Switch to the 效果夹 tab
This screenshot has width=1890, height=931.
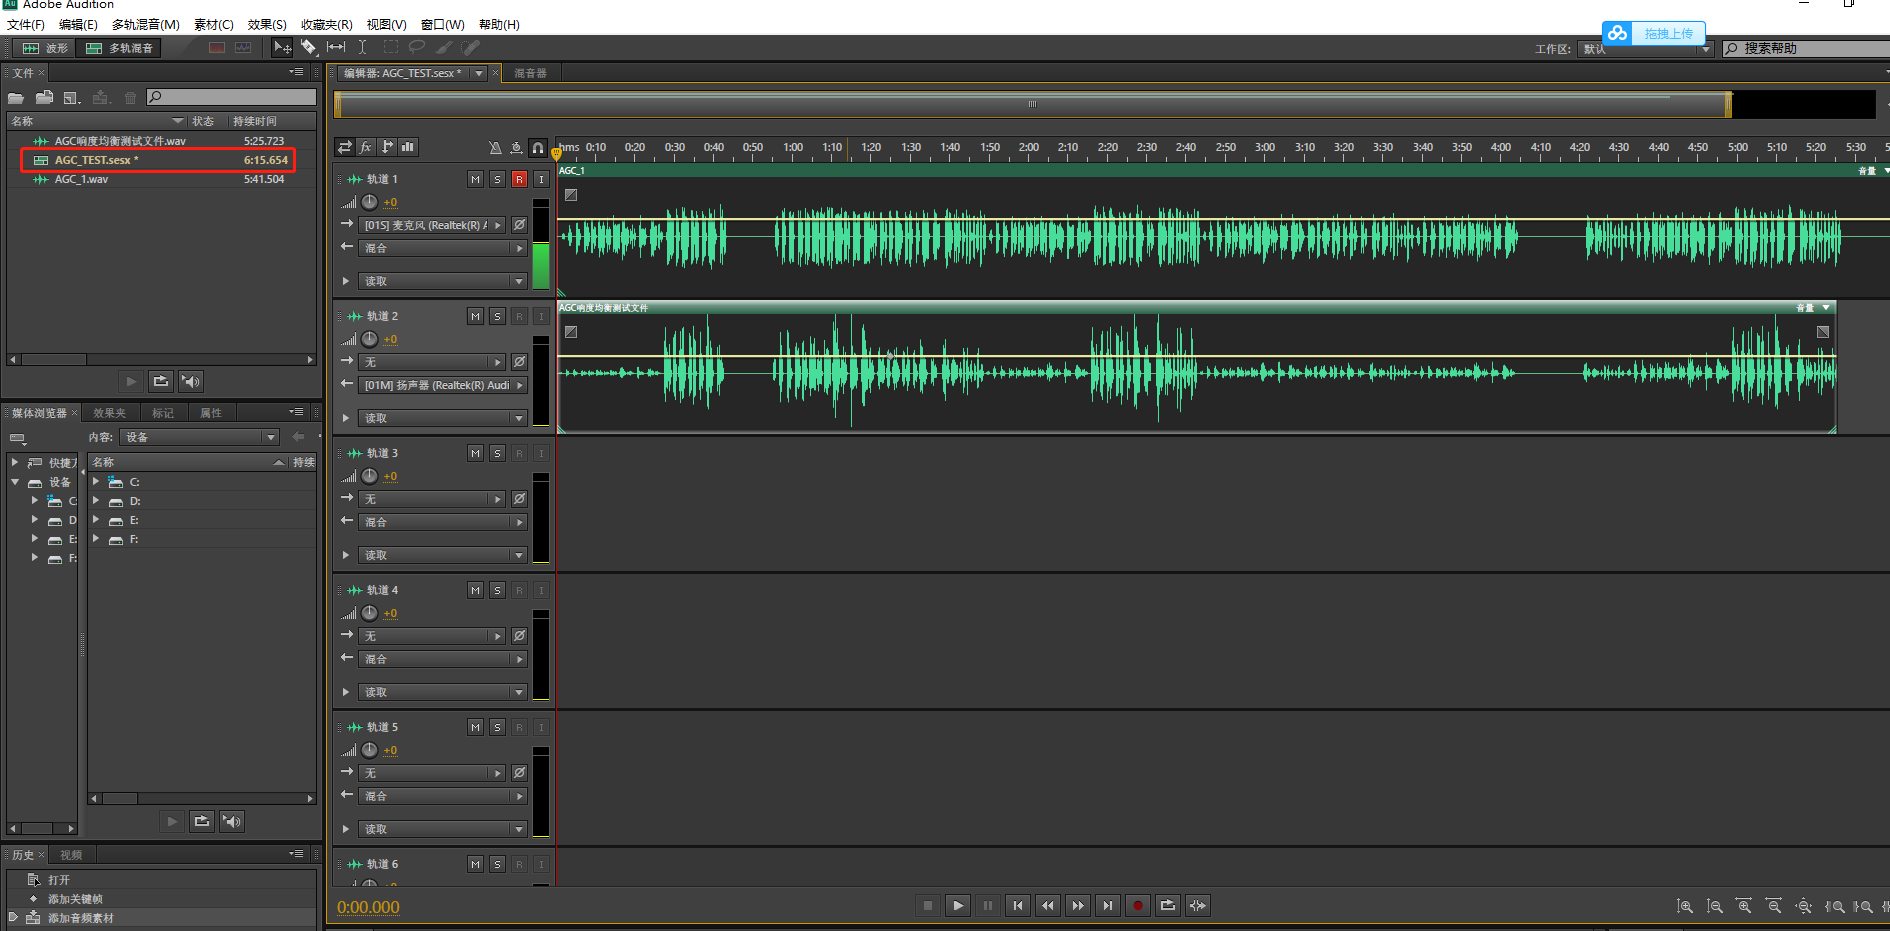(109, 413)
